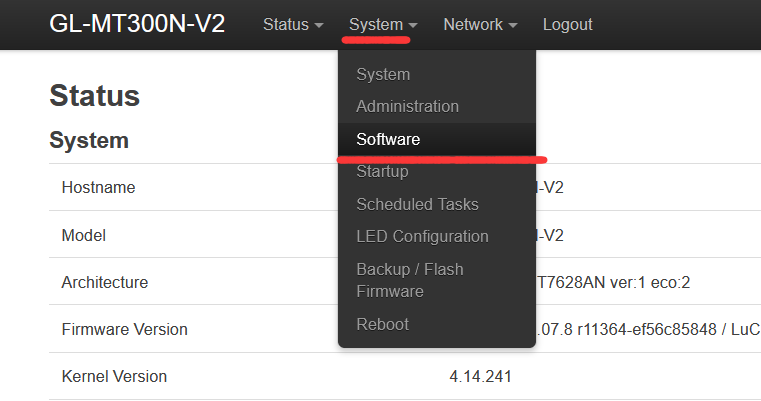Choose the Reboot menu item
This screenshot has width=761, height=401.
point(382,324)
